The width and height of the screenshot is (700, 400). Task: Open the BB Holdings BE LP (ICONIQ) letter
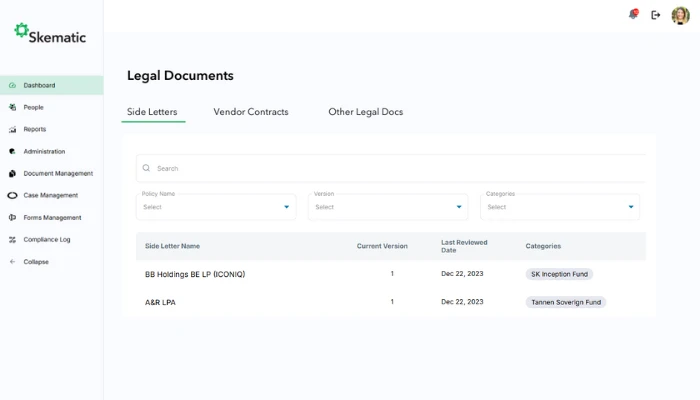tap(195, 274)
